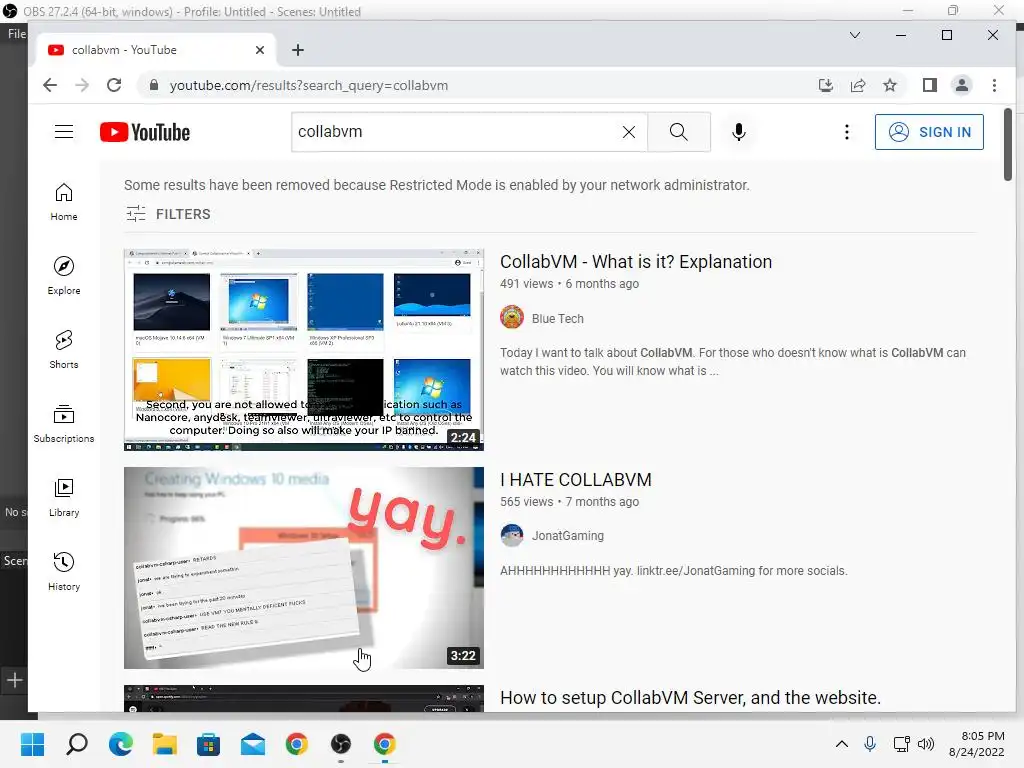Viewport: 1024px width, 768px height.
Task: Open the Windows Start menu
Action: pos(33,744)
